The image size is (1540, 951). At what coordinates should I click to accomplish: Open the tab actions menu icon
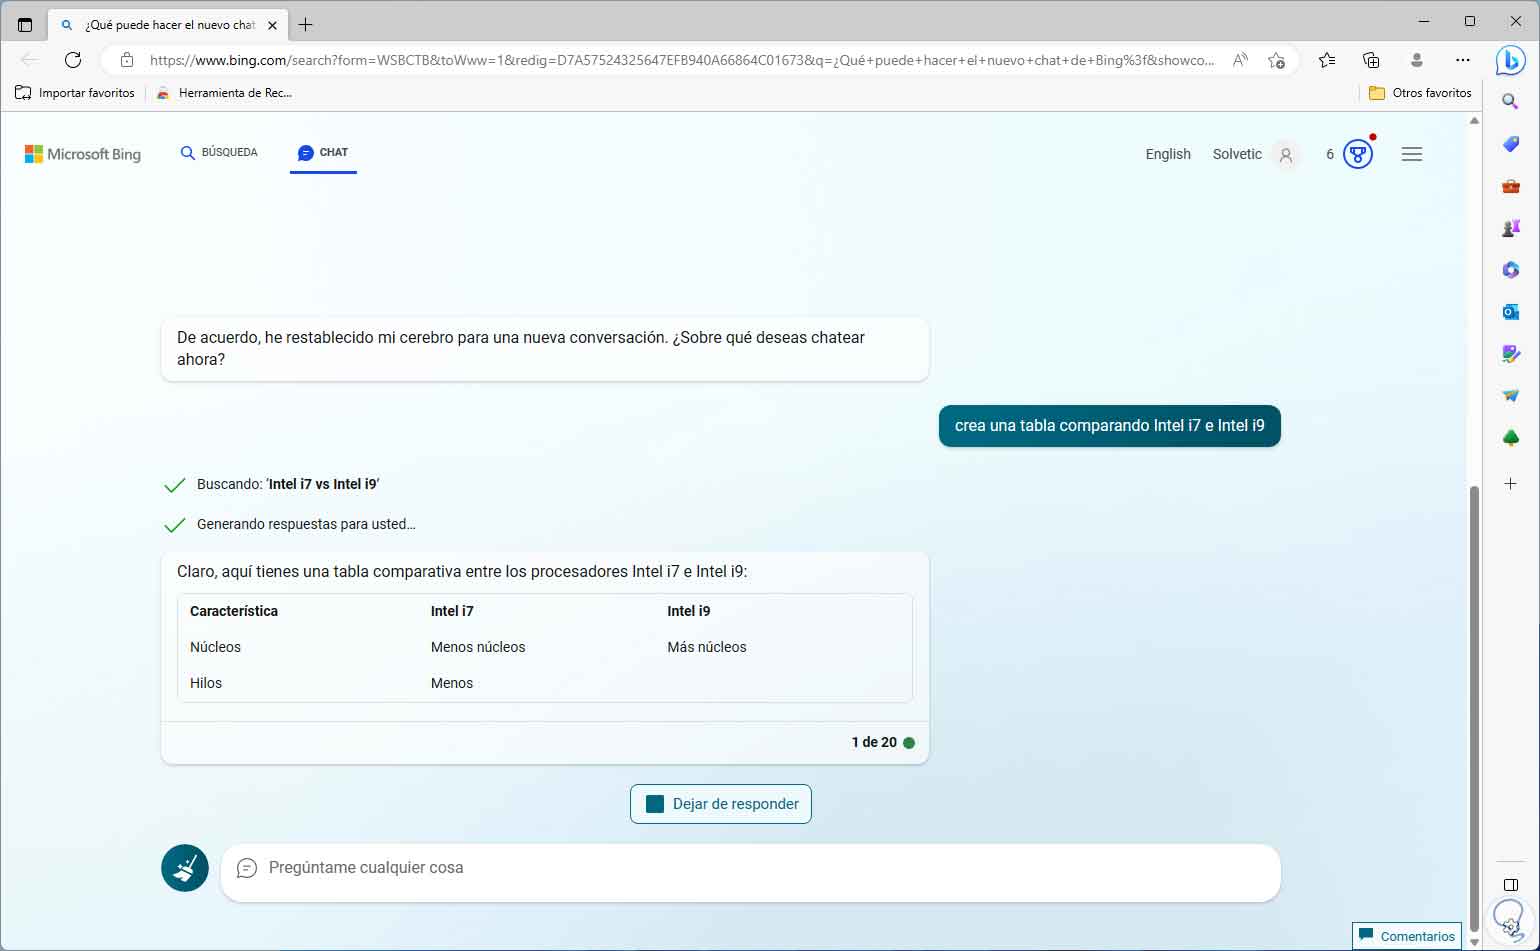25,25
